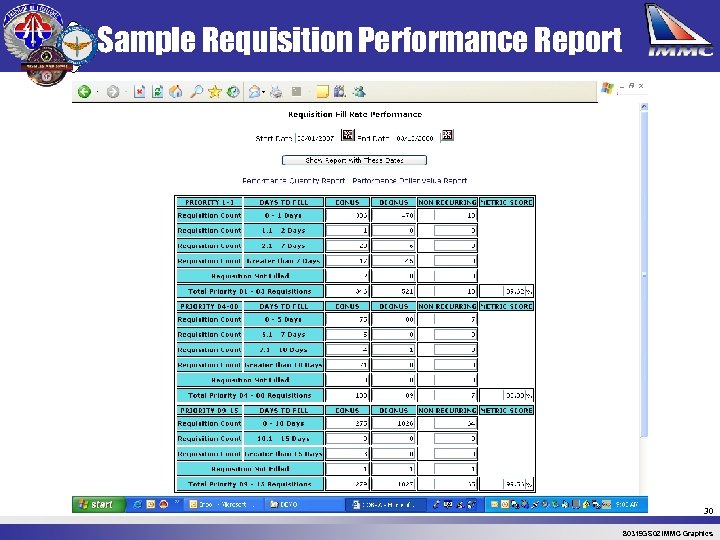
Task: Click the PRIORITY 09-15 table header
Action: 209,410
